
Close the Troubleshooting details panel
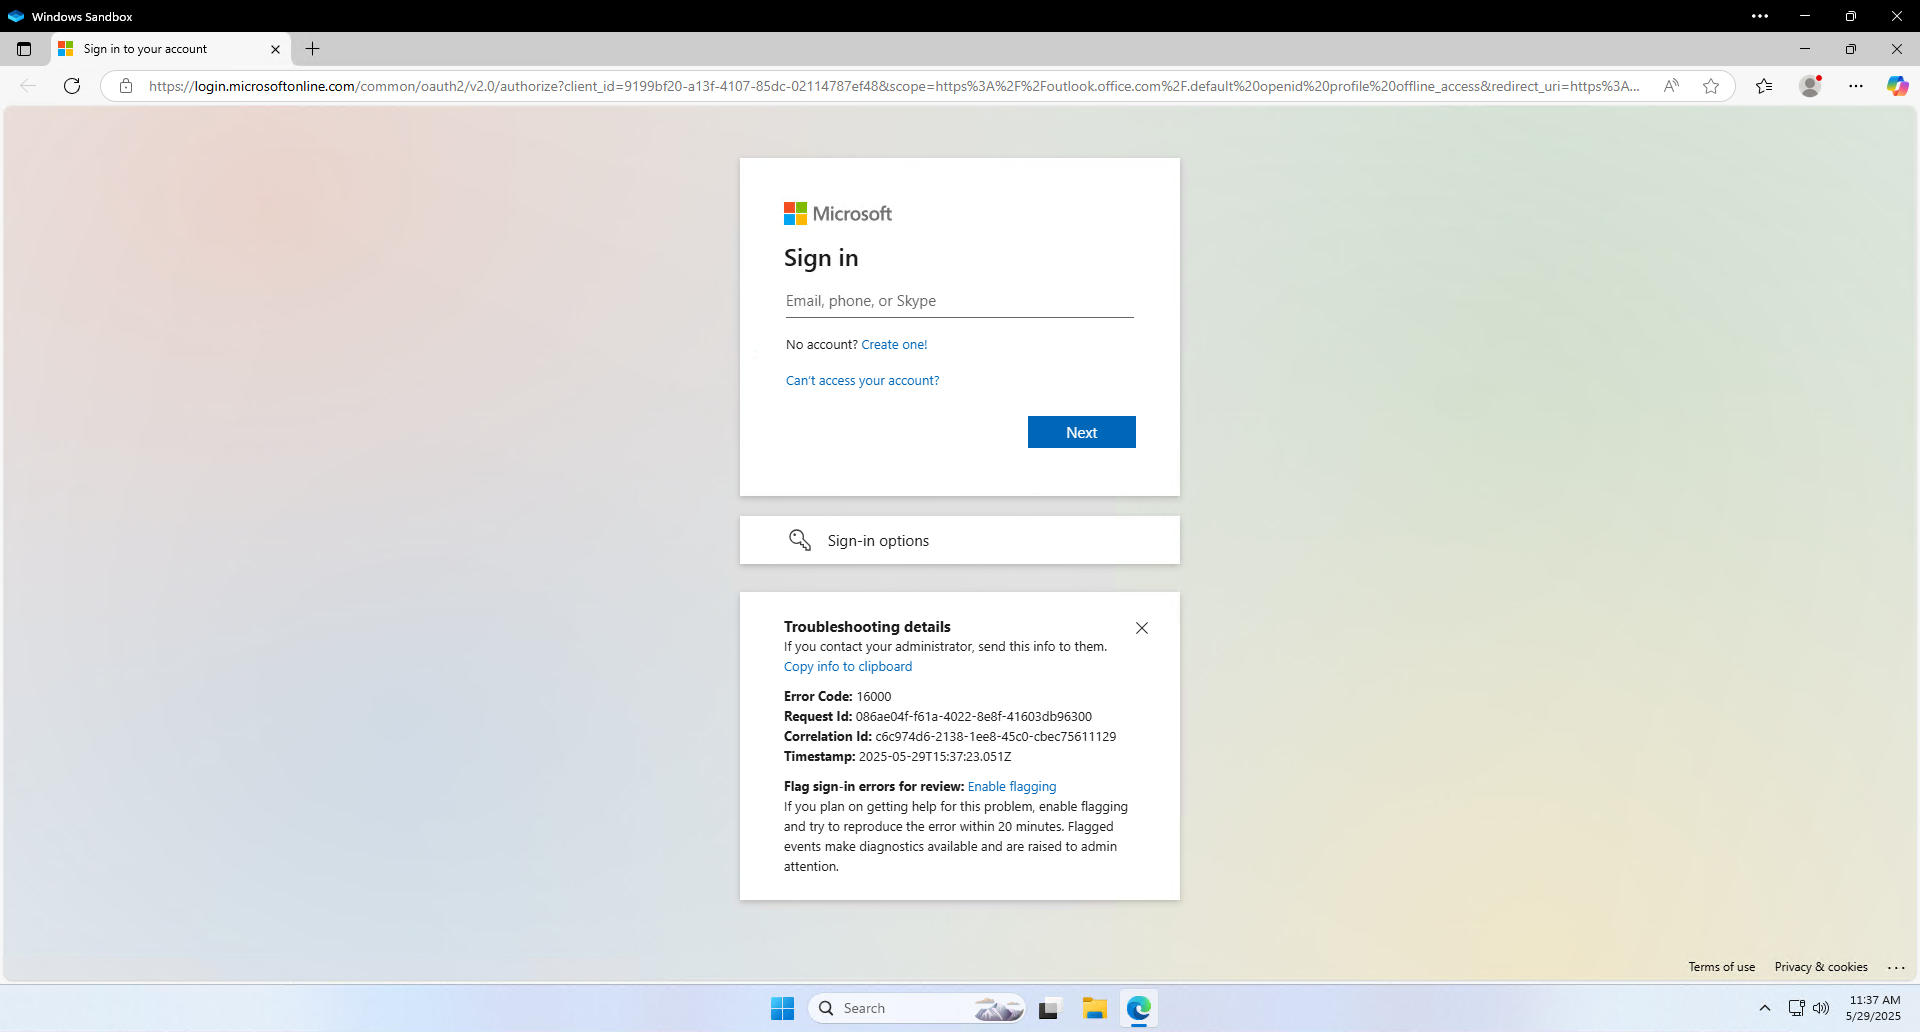point(1141,628)
